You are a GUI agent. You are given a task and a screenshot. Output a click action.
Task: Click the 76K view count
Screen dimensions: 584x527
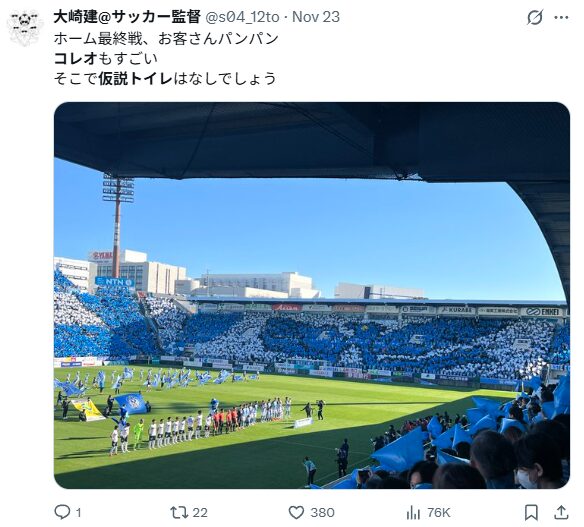(x=438, y=513)
